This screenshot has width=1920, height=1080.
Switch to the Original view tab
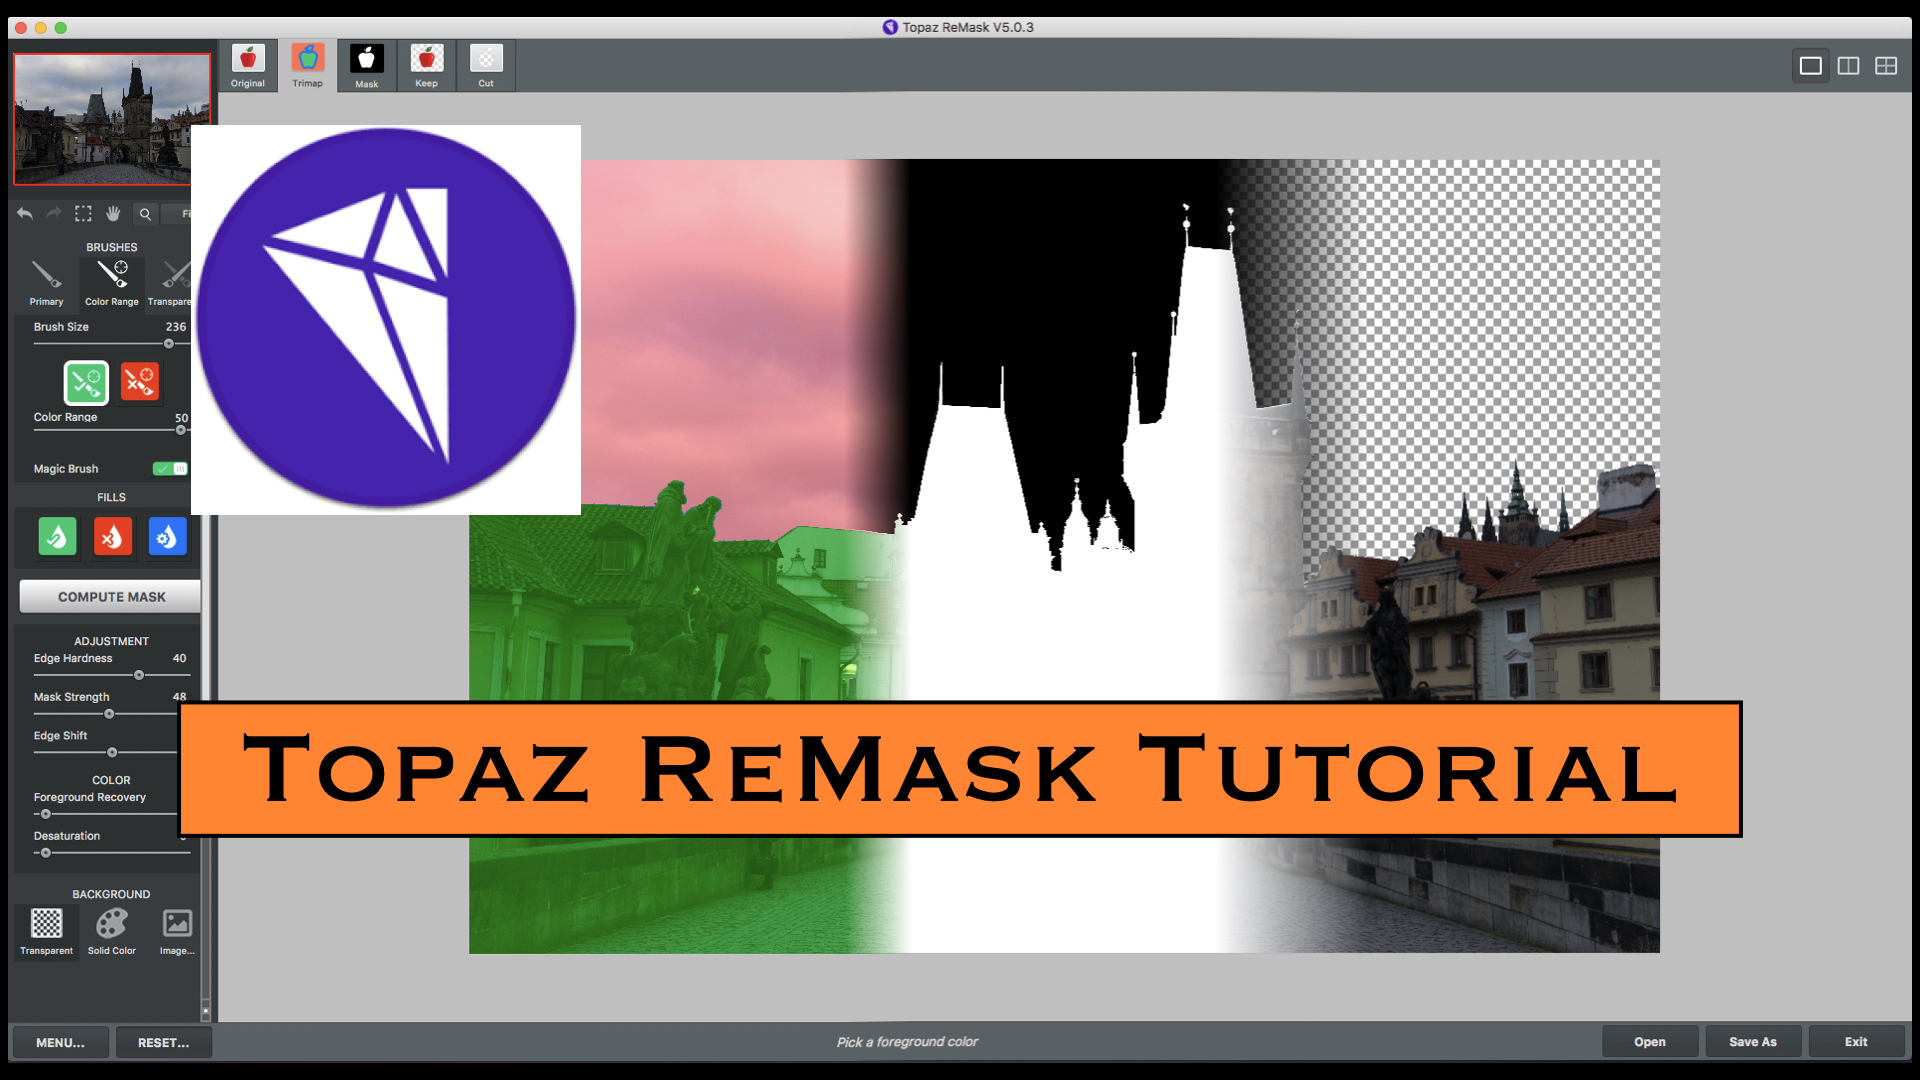(248, 66)
